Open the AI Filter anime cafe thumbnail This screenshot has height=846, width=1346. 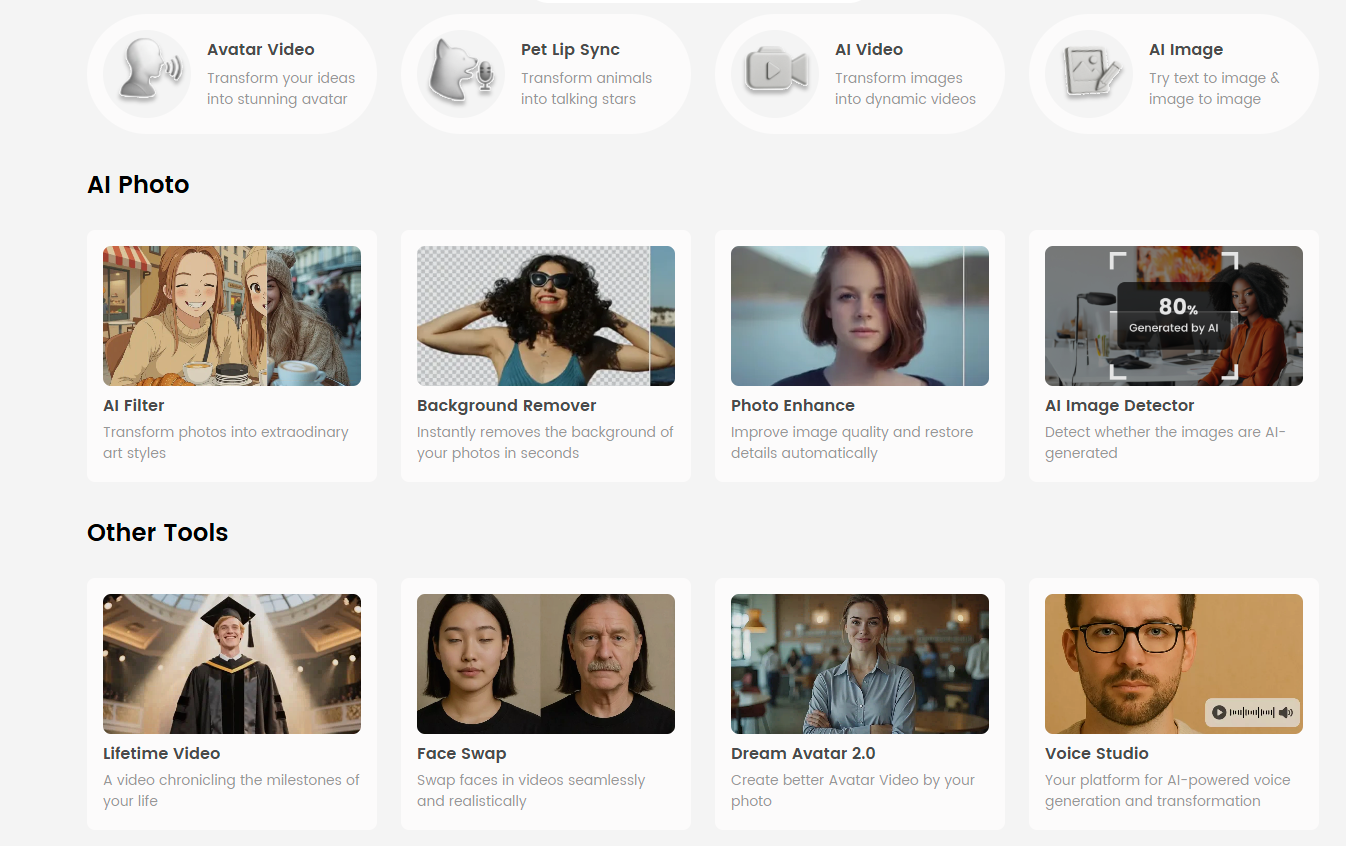[232, 316]
